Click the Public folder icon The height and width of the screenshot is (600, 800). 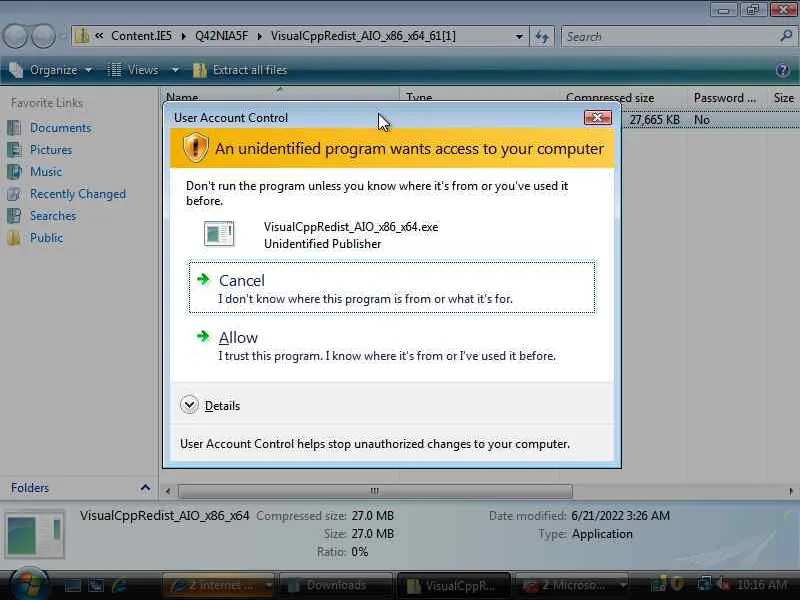pos(14,238)
